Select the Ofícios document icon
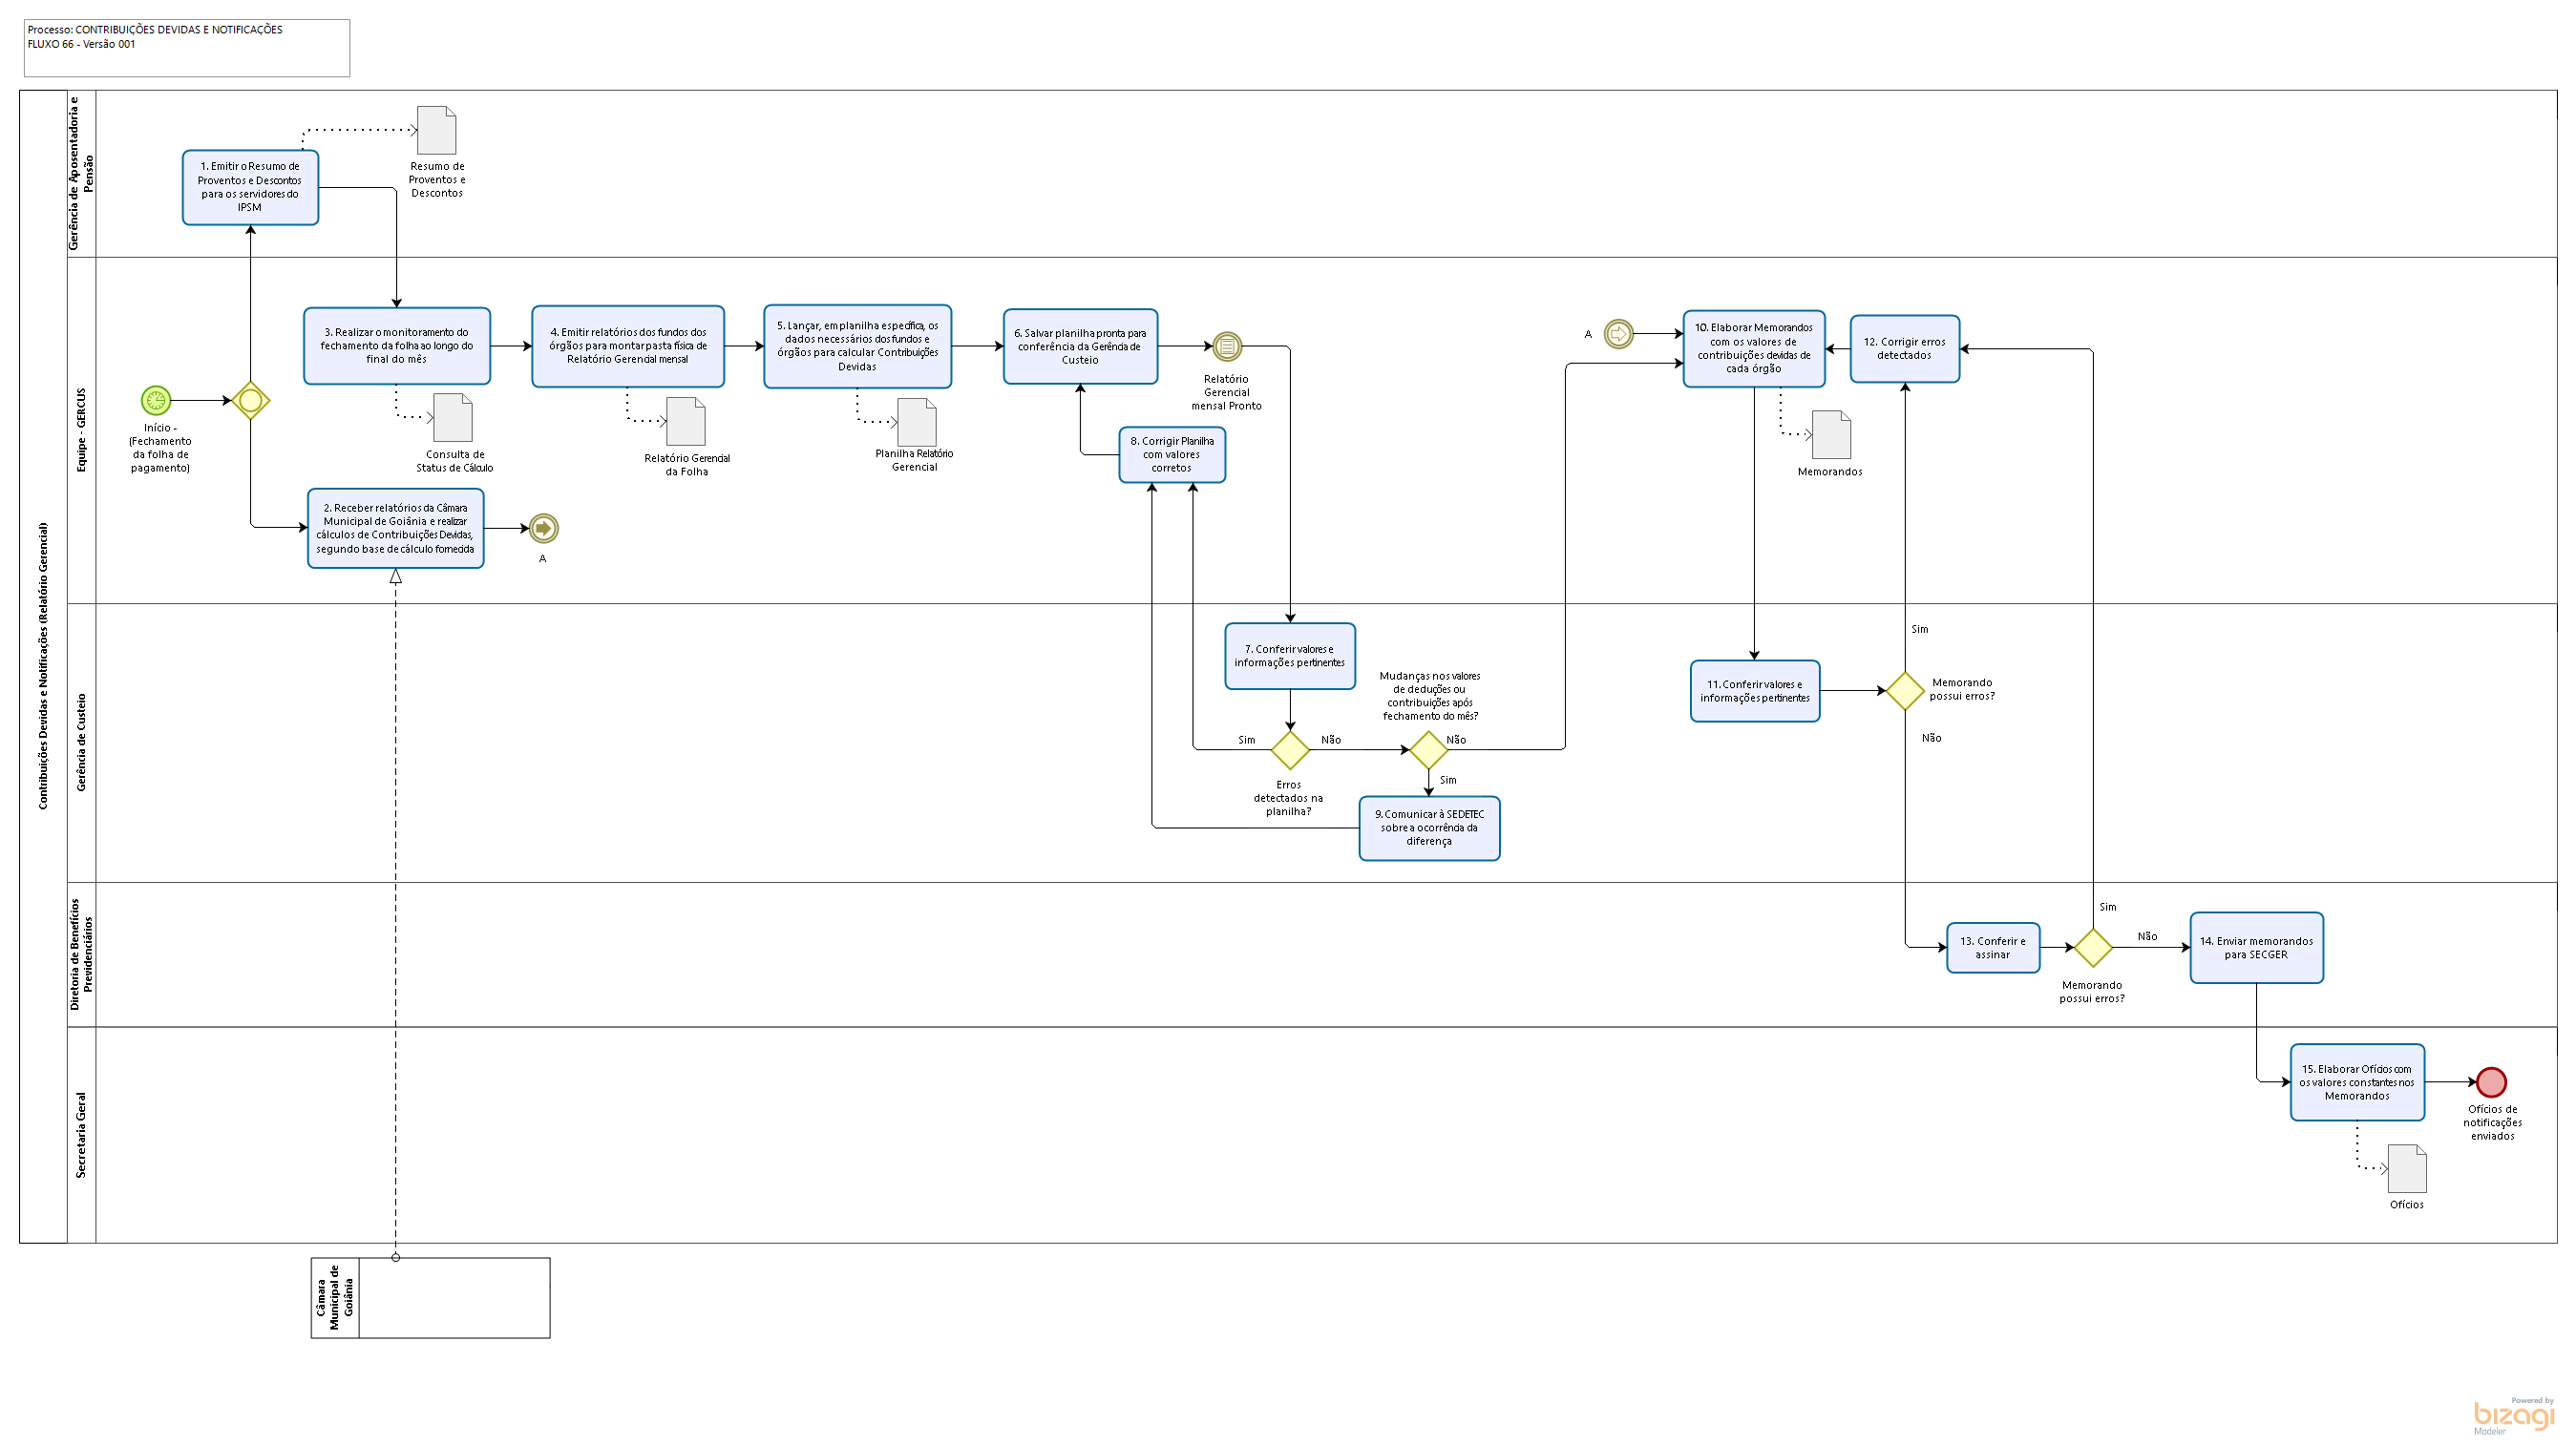 point(2407,1169)
